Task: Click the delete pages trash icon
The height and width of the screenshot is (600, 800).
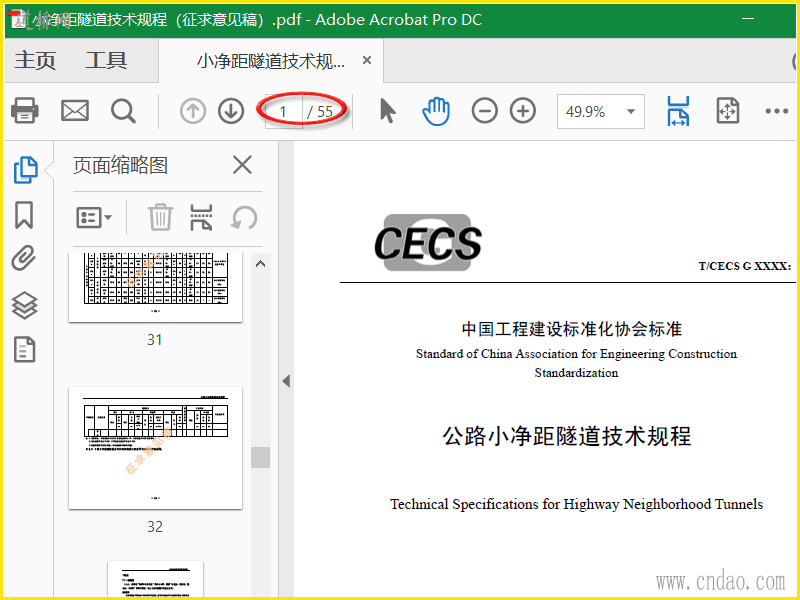Action: [x=160, y=217]
